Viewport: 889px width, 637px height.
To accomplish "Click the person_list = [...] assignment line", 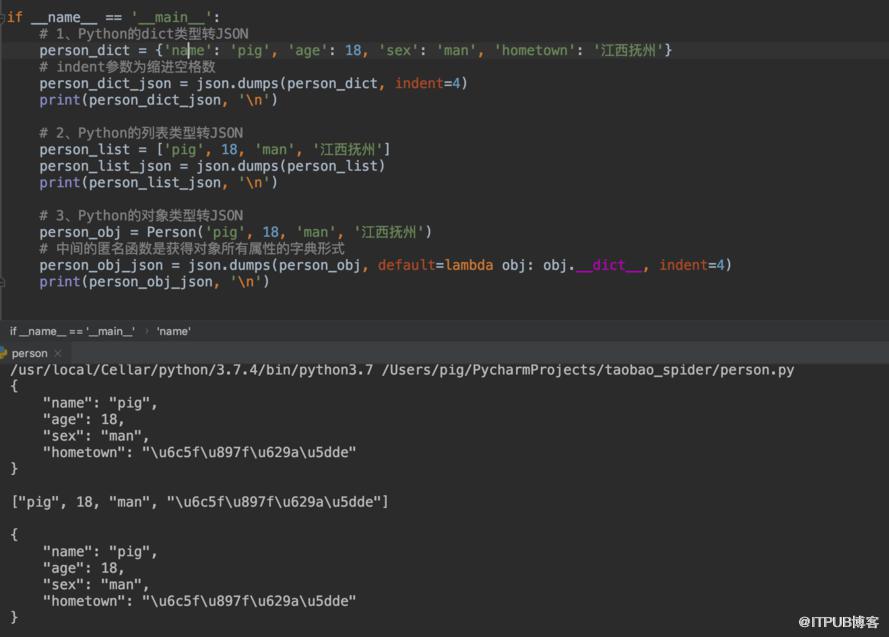I will [x=215, y=150].
